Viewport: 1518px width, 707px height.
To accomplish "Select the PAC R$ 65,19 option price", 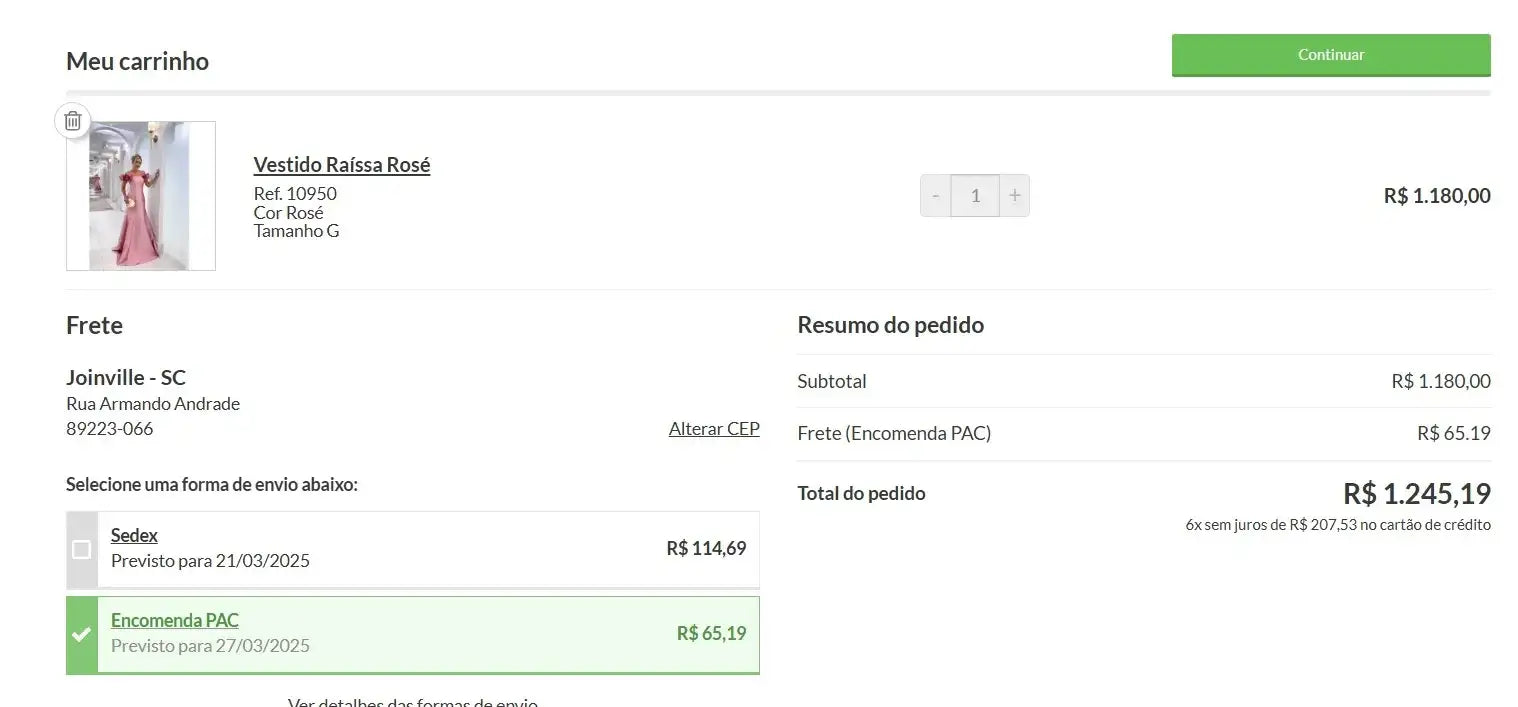I will 711,633.
